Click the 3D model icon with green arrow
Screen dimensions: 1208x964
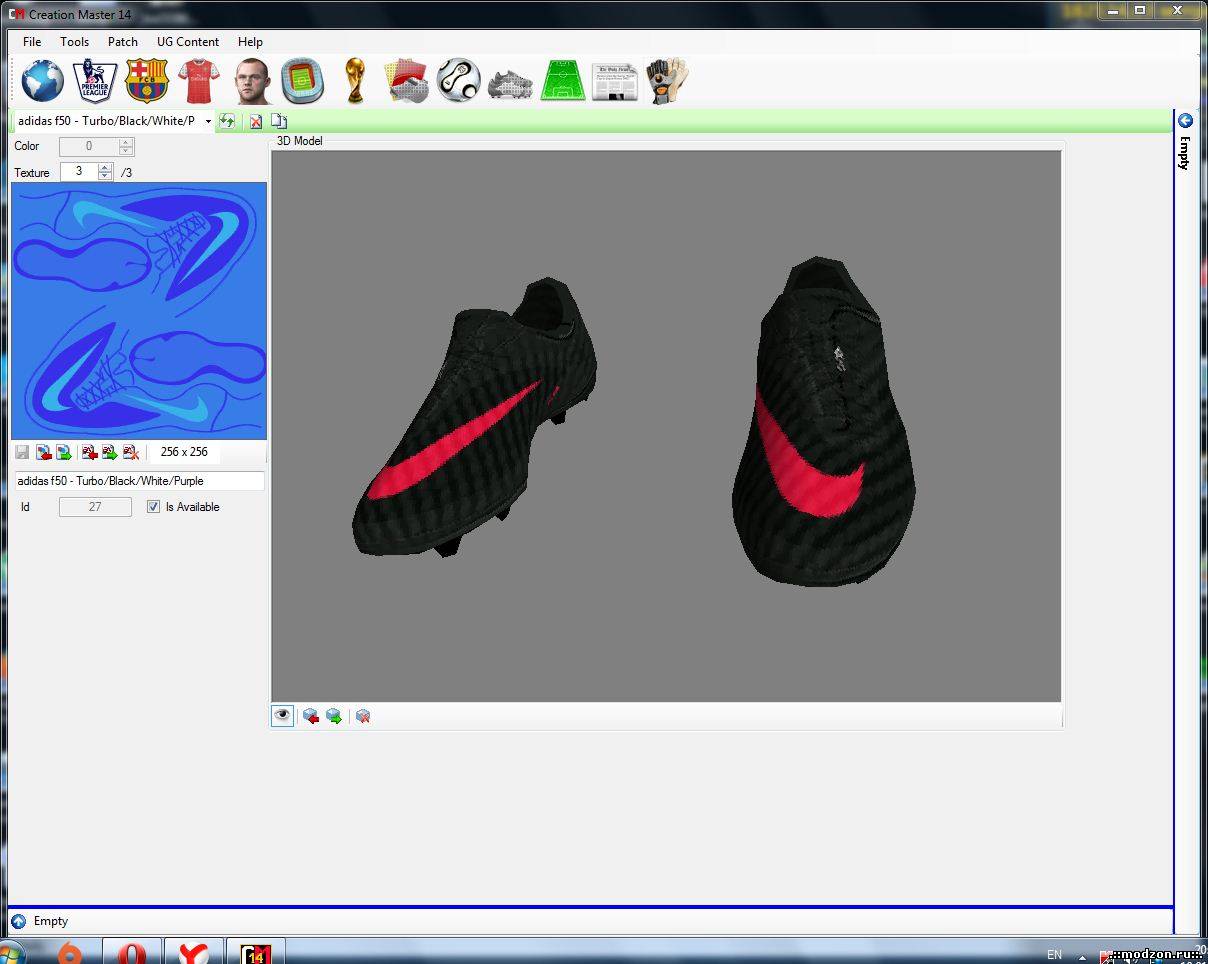[x=334, y=716]
